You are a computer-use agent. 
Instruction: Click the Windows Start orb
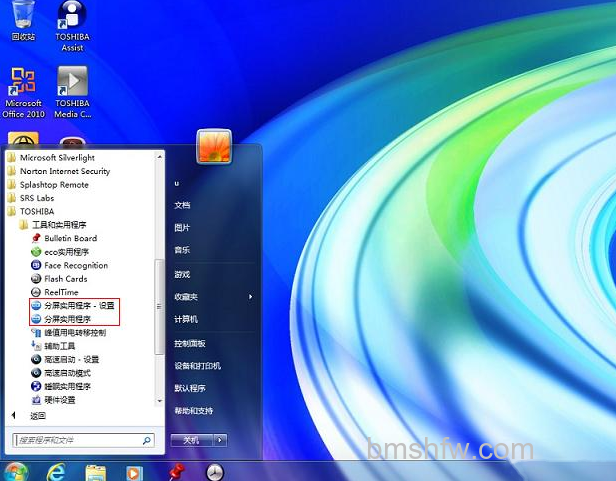[x=15, y=472]
